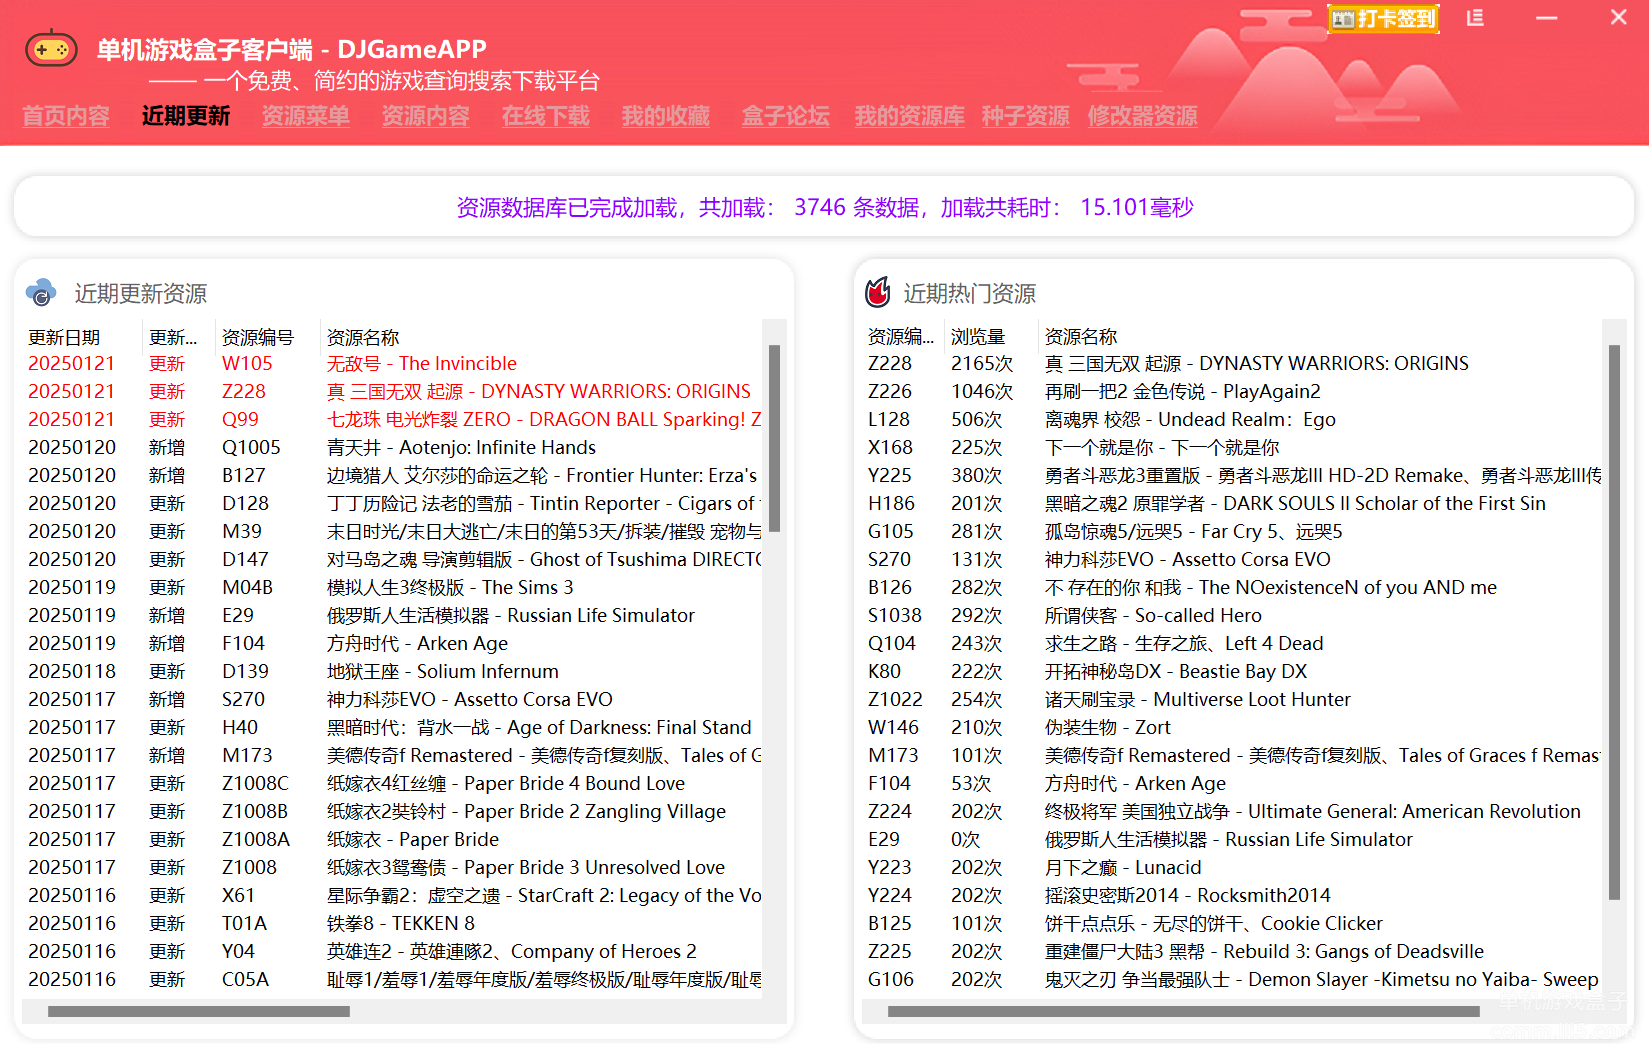Select hot resource DARK SOULS II Scholar
Image resolution: width=1649 pixels, height=1044 pixels.
[1232, 503]
